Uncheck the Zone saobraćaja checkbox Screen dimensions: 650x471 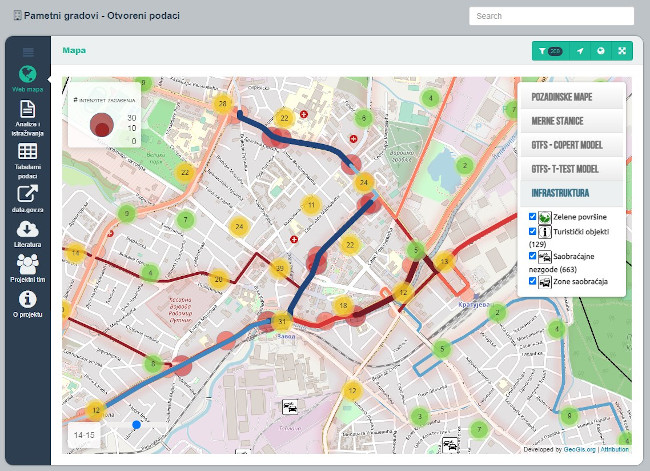532,281
